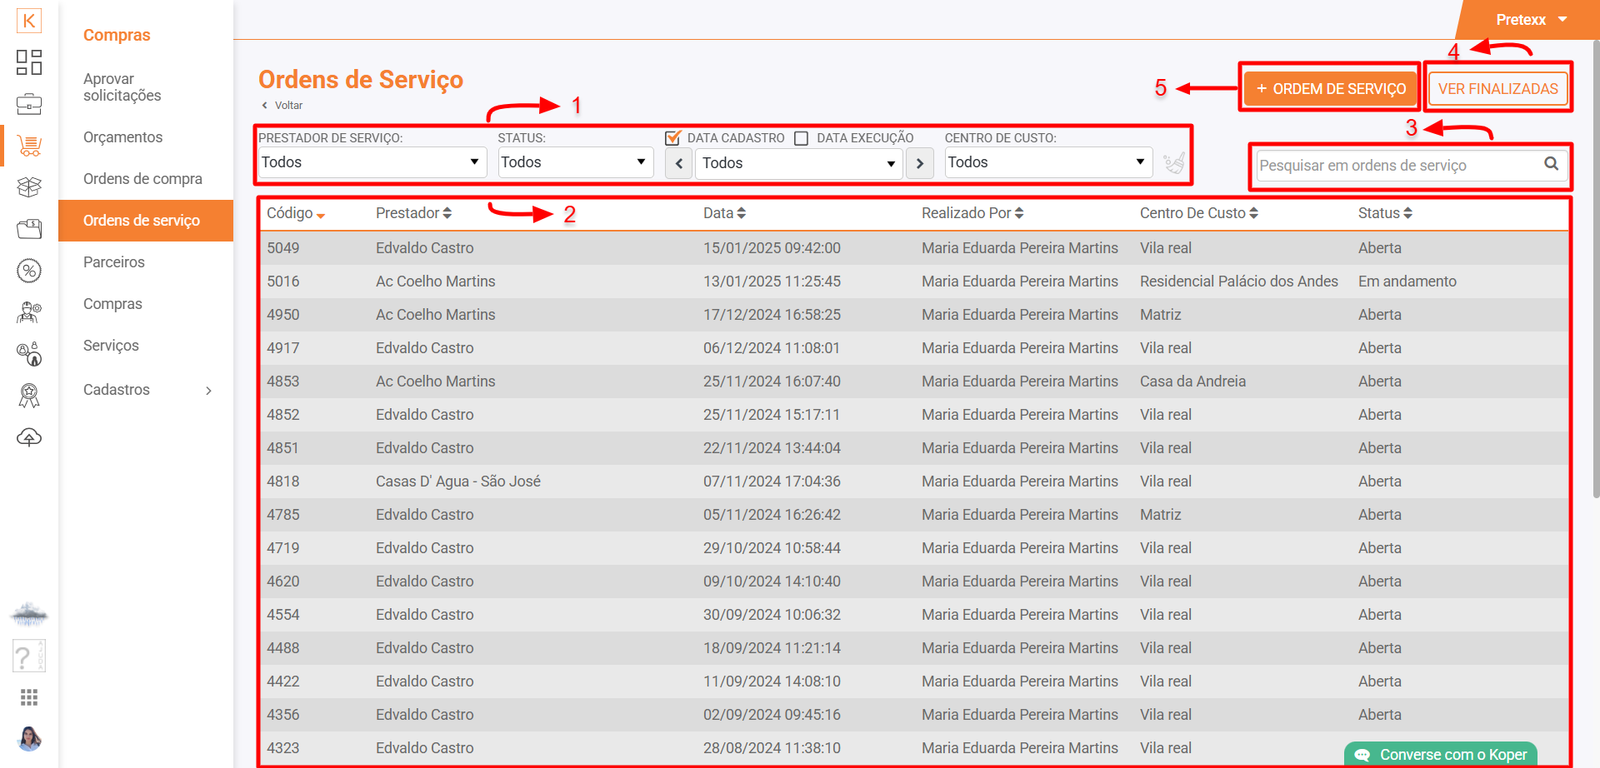Viewport: 1600px width, 768px height.
Task: Go to Ordens de compra menu item
Action: coord(142,179)
